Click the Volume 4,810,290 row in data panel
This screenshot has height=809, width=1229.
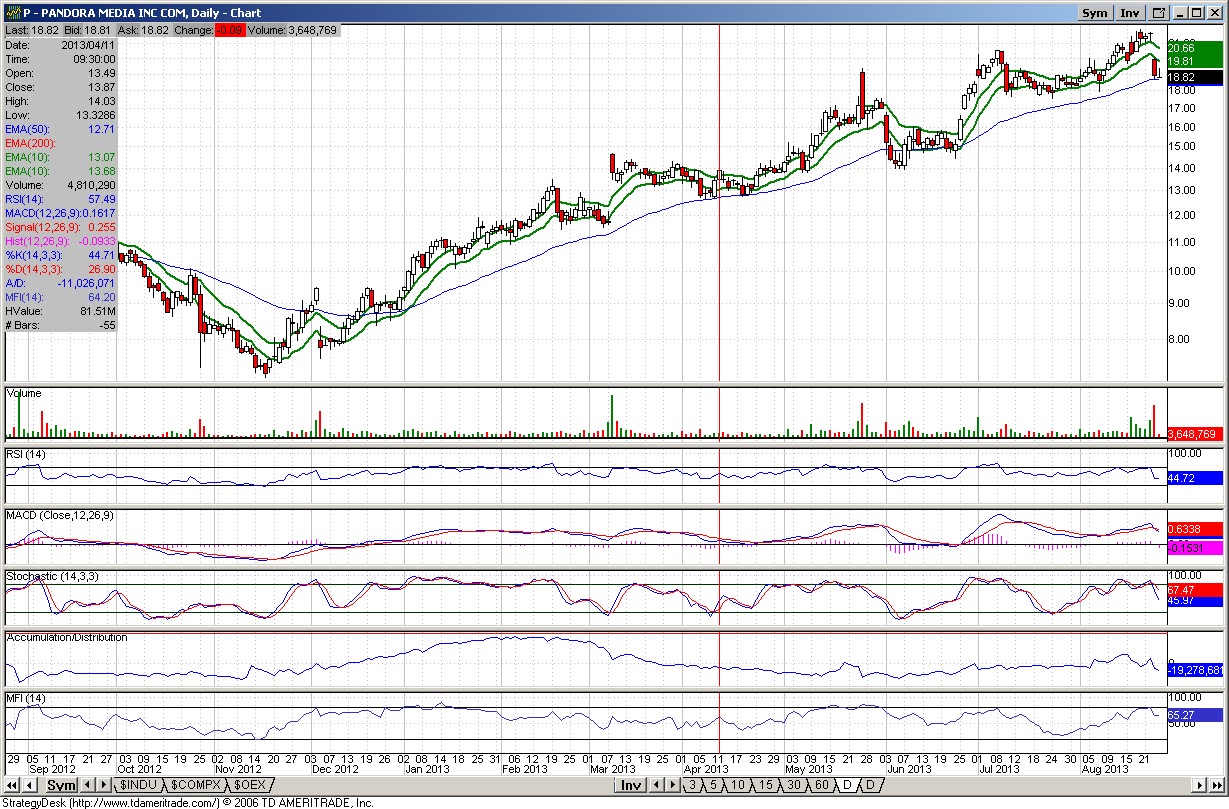tap(61, 185)
